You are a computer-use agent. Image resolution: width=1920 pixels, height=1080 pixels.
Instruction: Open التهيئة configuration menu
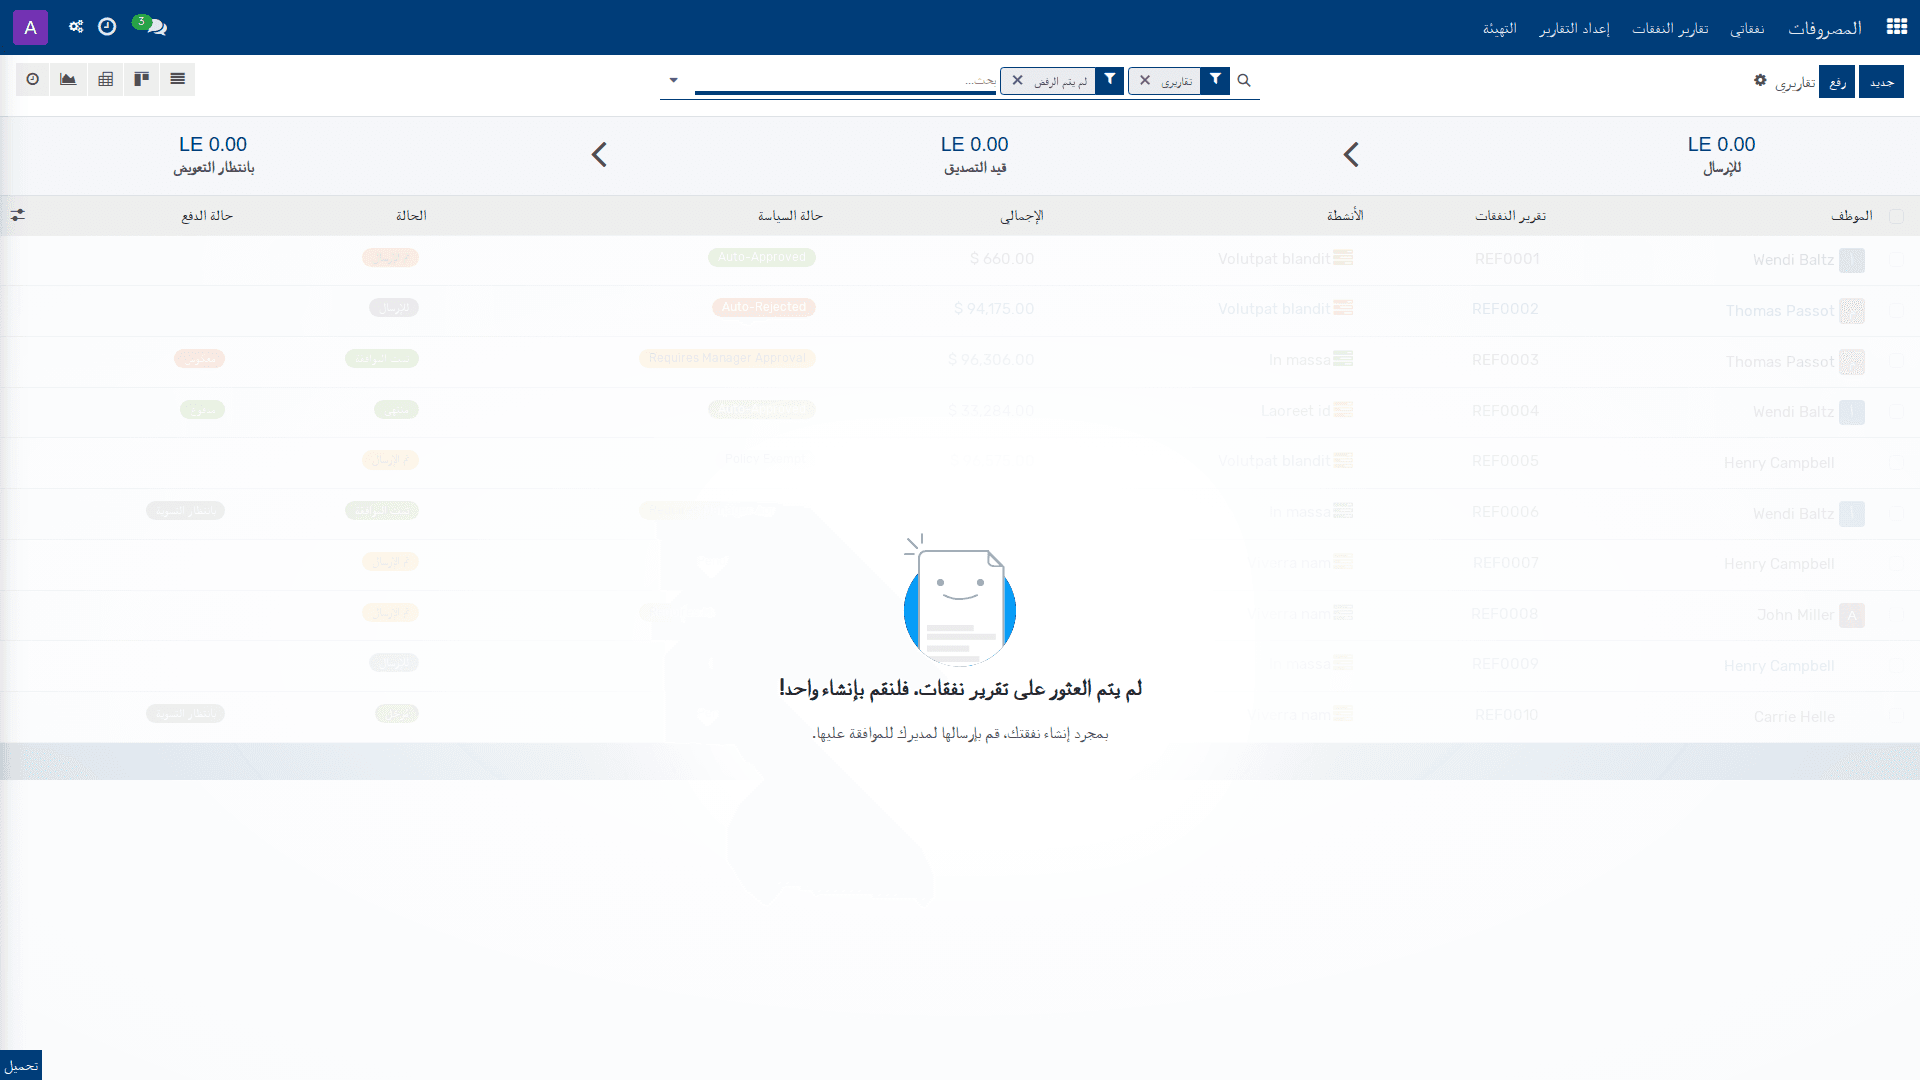[x=1499, y=28]
